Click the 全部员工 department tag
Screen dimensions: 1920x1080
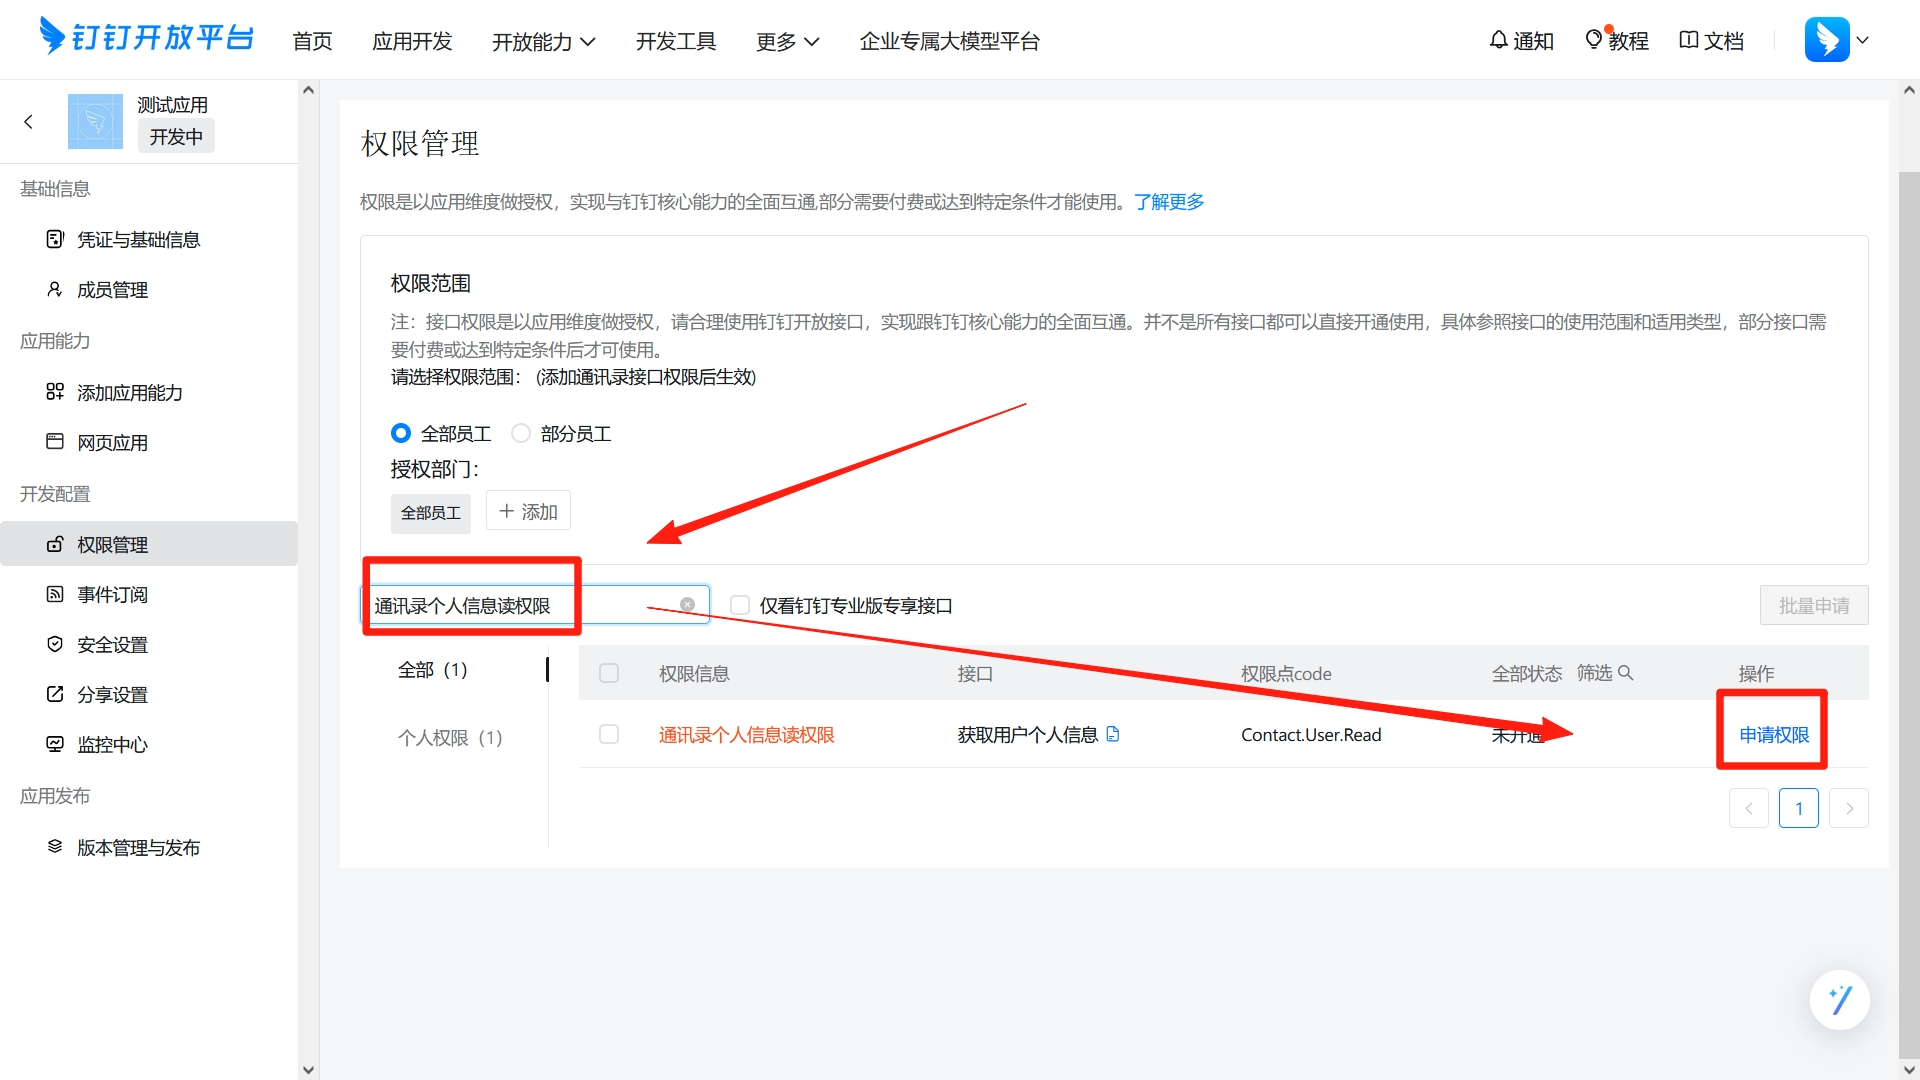[x=431, y=513]
